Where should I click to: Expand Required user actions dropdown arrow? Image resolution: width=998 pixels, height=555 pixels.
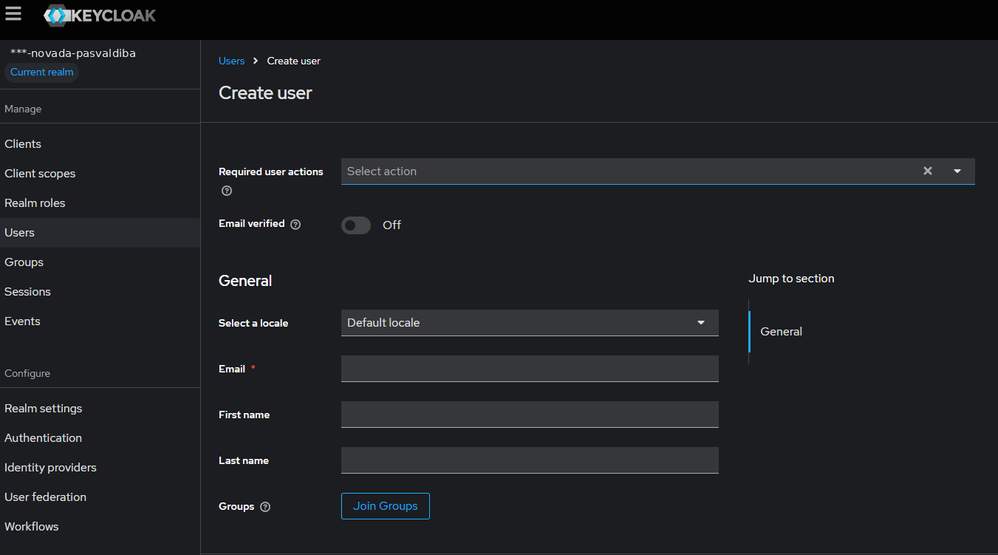957,171
